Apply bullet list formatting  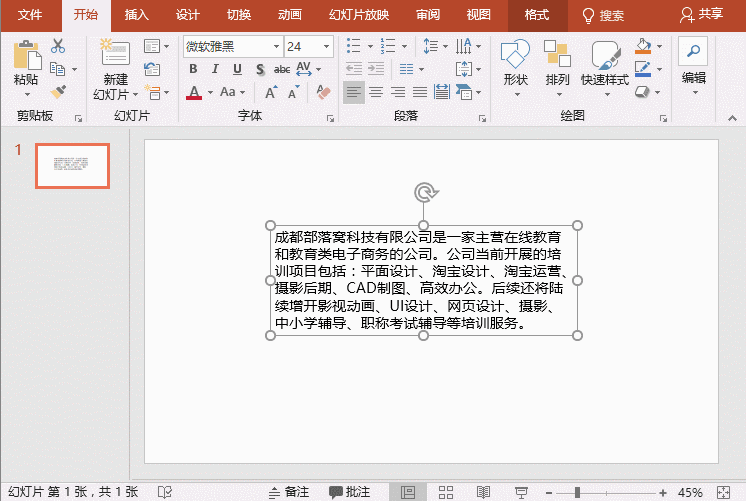(x=353, y=46)
